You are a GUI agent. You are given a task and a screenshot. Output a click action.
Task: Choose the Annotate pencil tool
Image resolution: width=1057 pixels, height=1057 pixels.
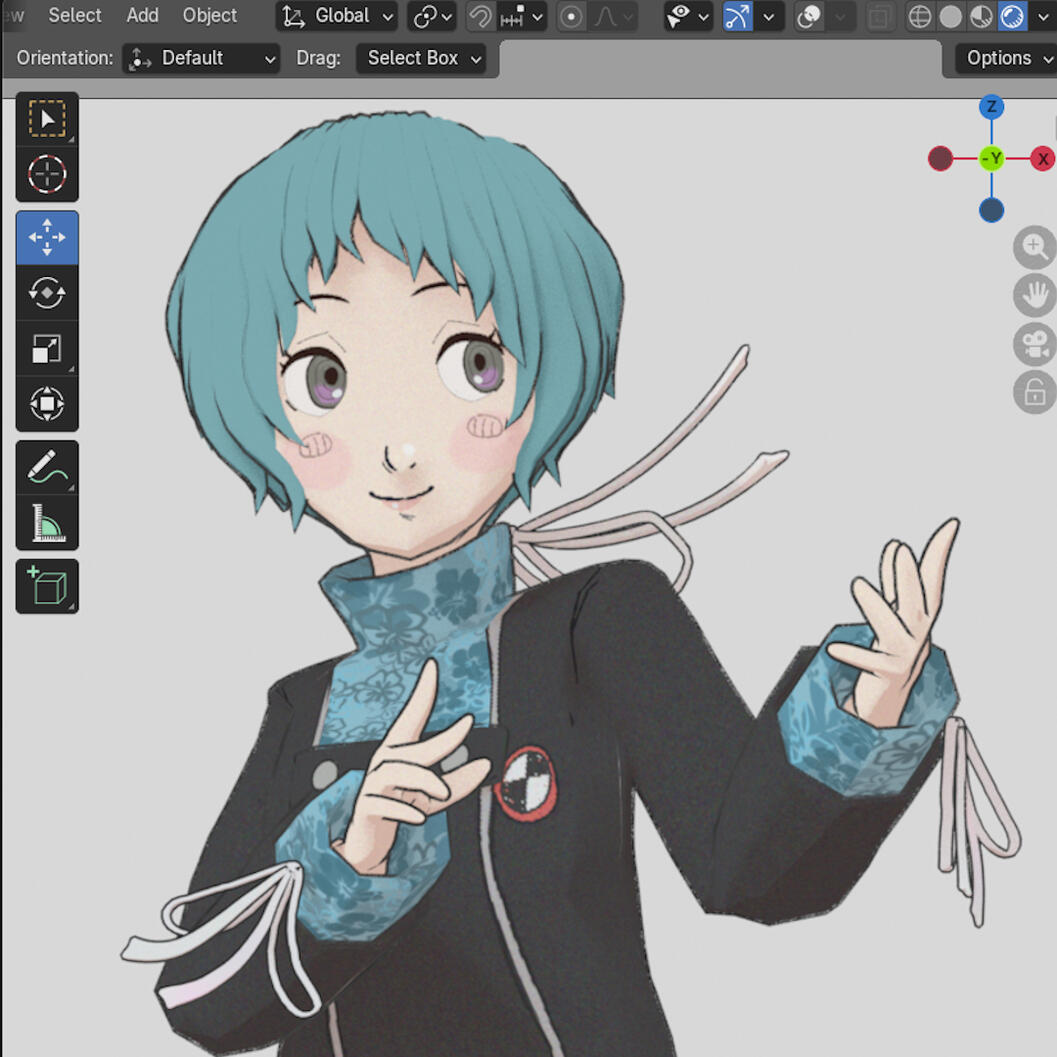(47, 467)
